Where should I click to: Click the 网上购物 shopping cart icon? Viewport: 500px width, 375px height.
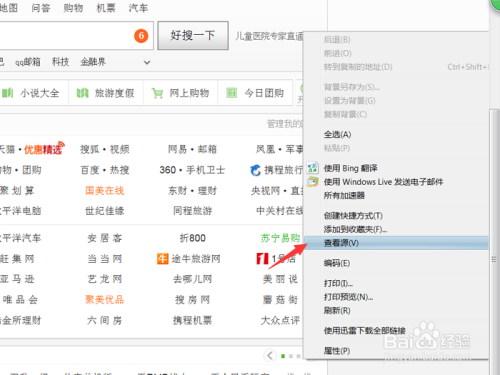tap(157, 93)
